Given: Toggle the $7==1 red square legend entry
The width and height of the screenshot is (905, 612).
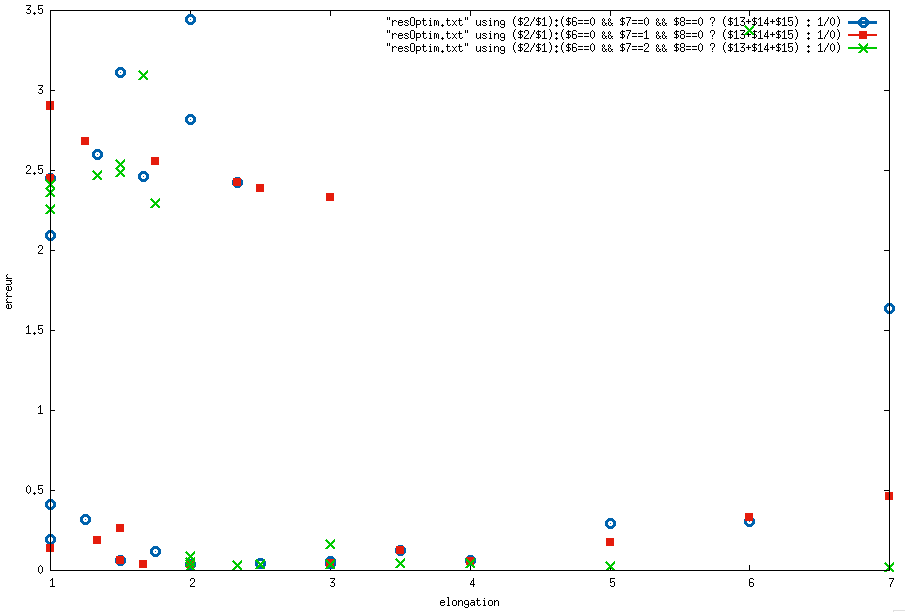Looking at the screenshot, I should (612, 34).
